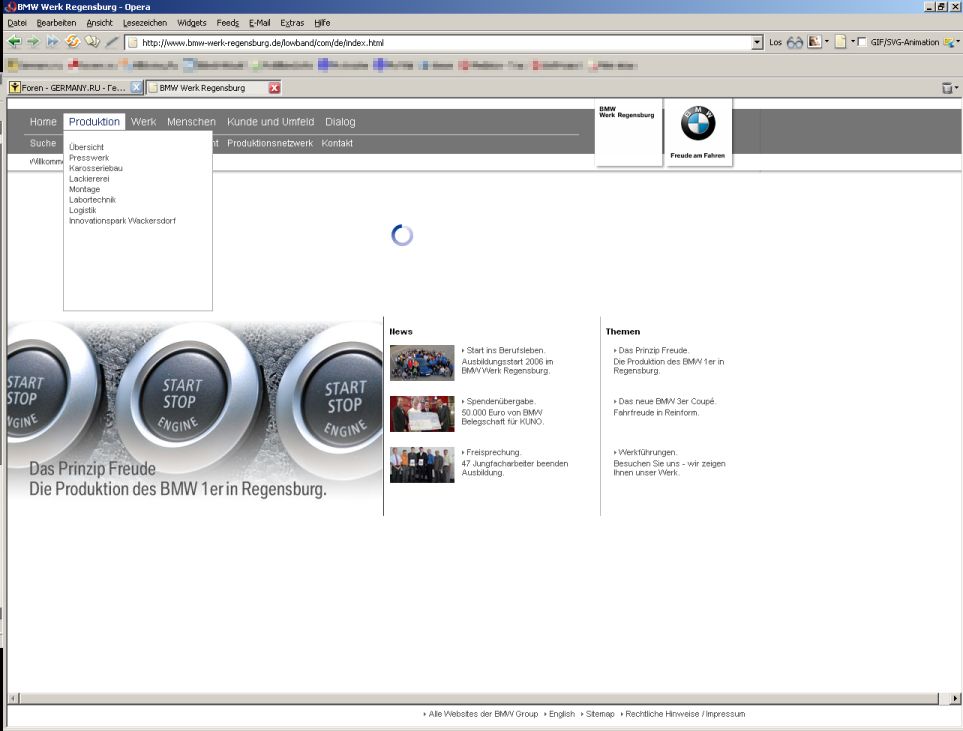Click the green Forward arrow
The image size is (963, 731).
(x=34, y=42)
